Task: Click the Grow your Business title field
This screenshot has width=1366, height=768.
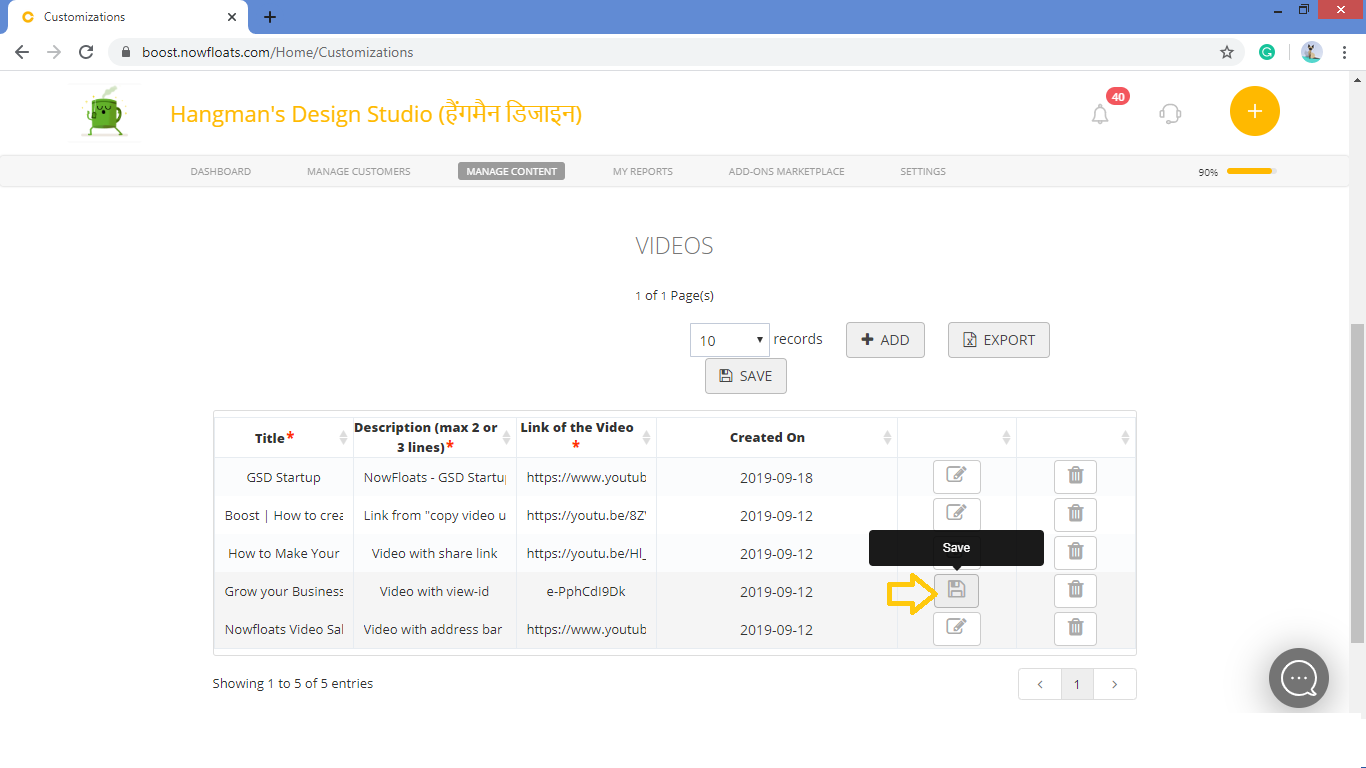Action: click(284, 591)
